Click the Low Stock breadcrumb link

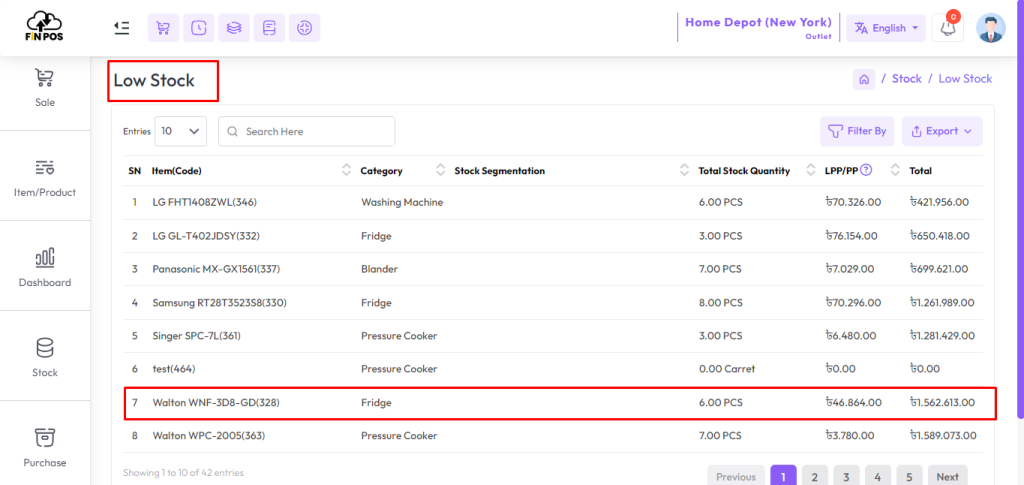965,79
